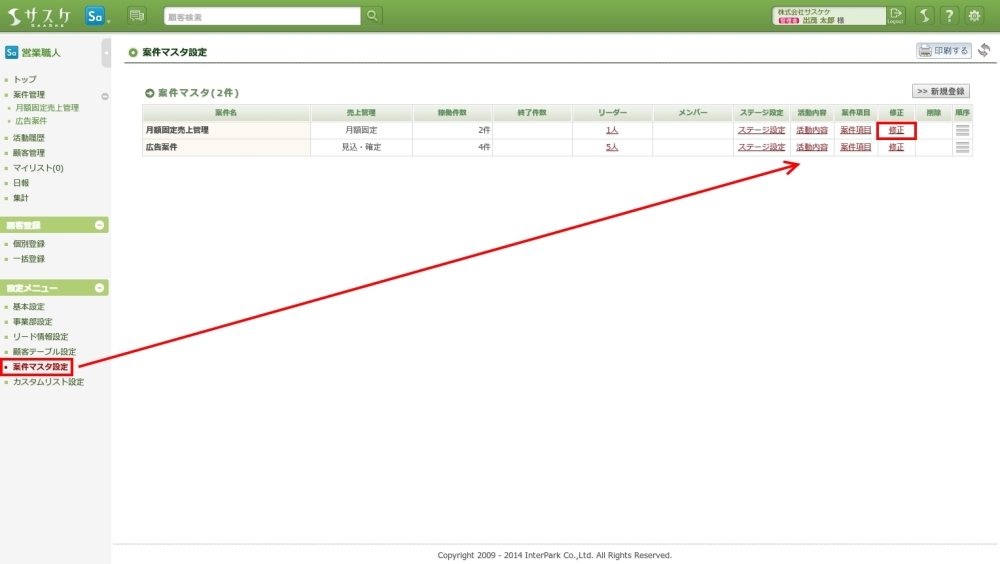Click the Saaske logo in header
Viewport: 1000px width, 564px height.
pos(40,16)
